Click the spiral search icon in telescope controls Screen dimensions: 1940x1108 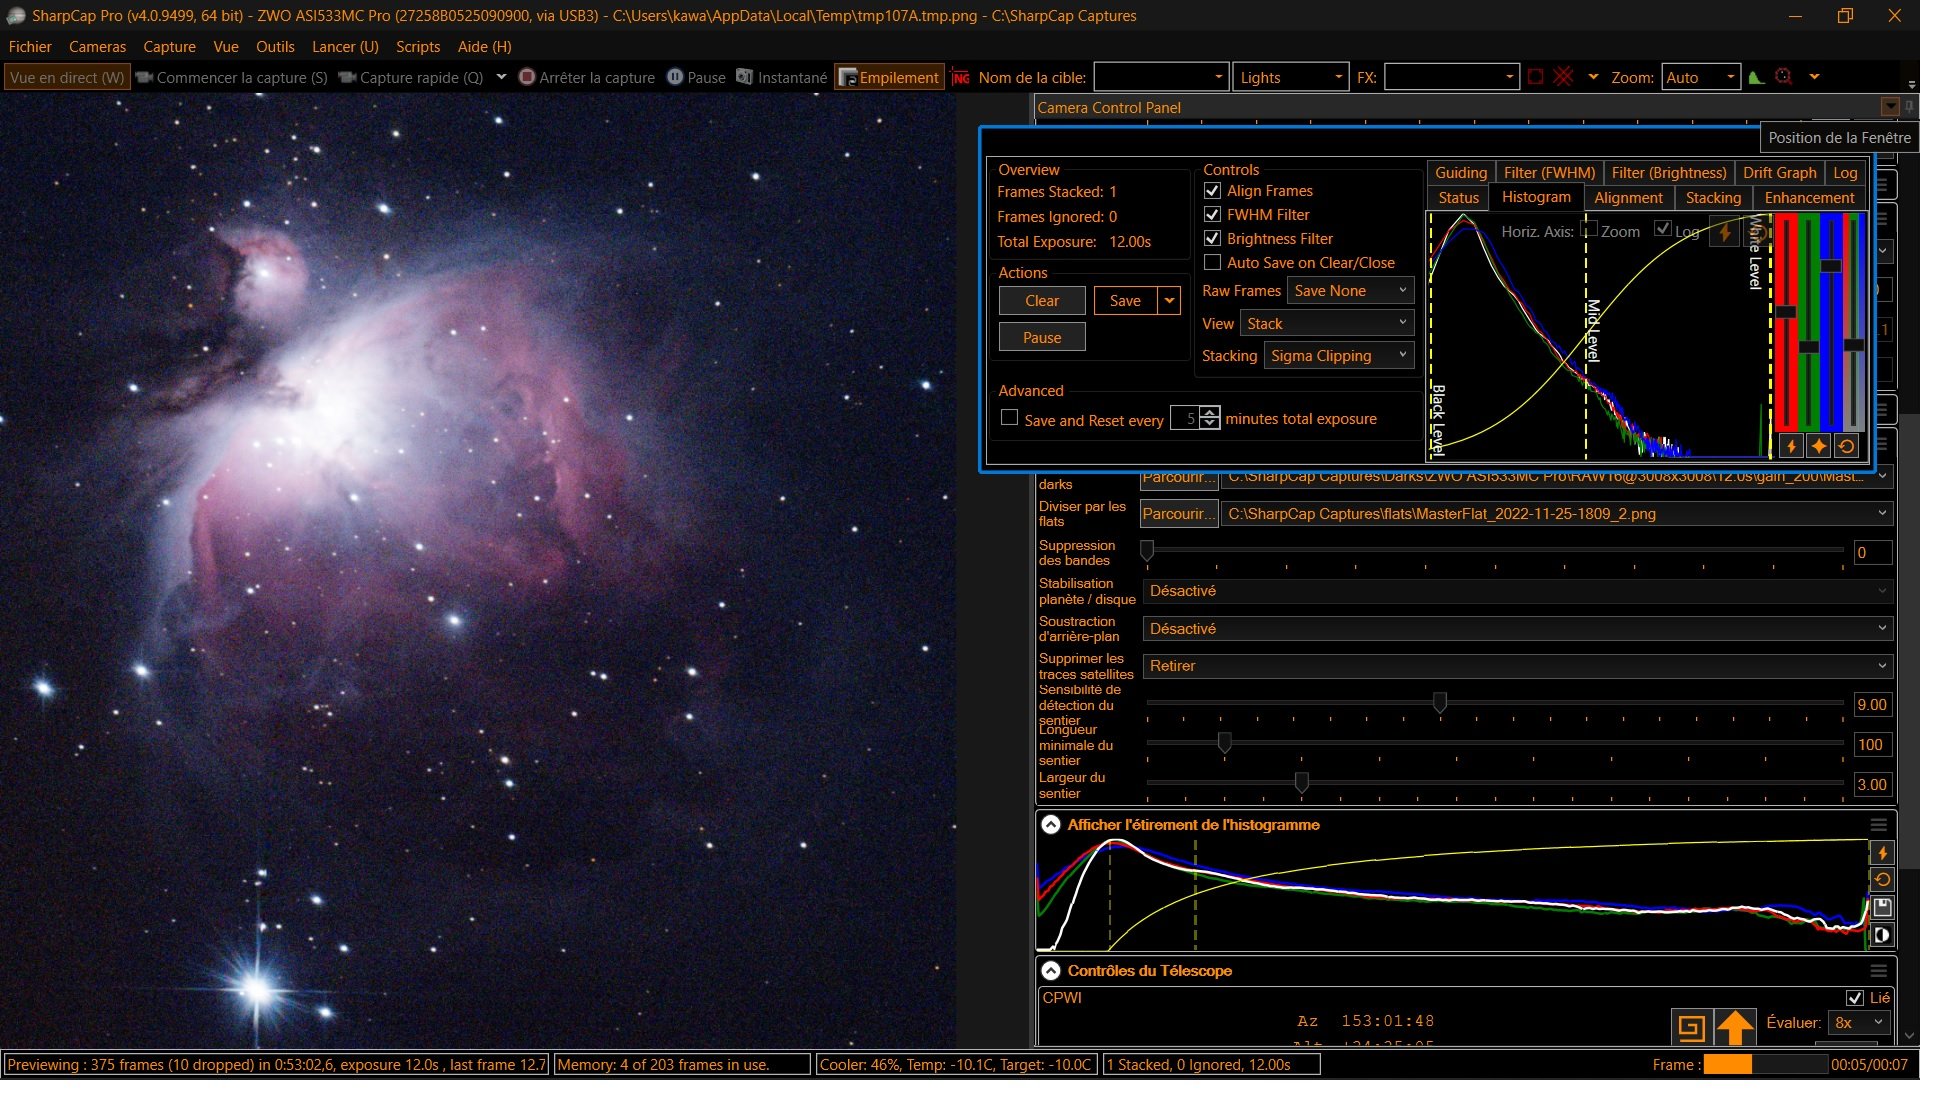(x=1691, y=1027)
